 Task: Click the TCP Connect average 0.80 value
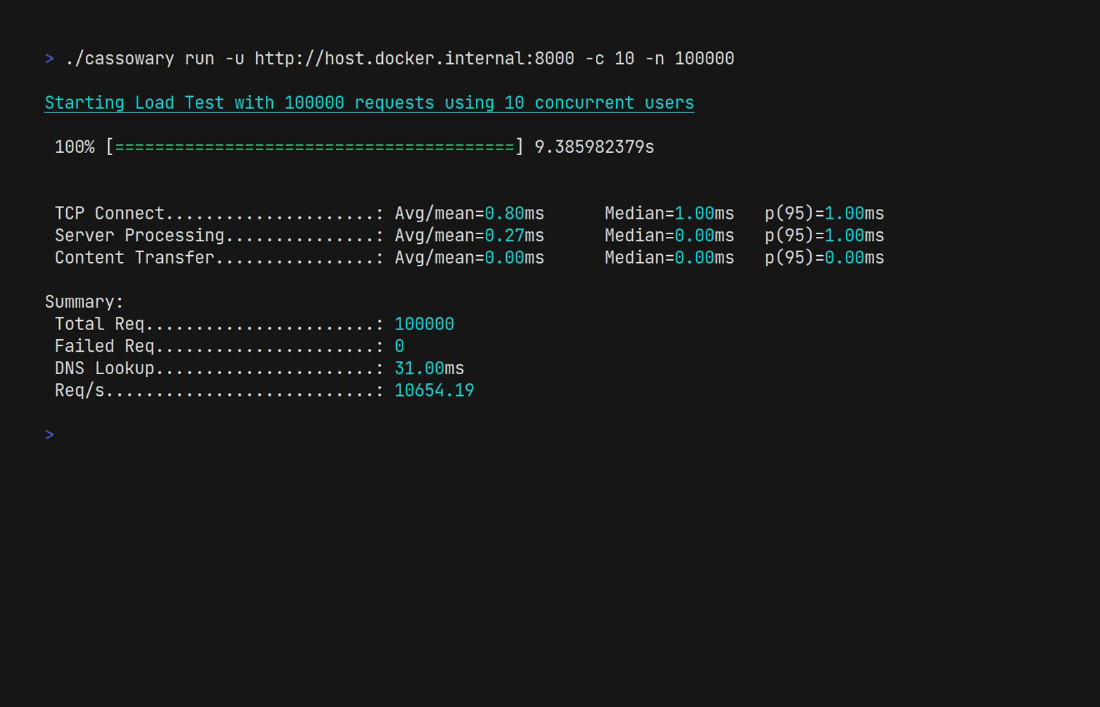(x=504, y=214)
